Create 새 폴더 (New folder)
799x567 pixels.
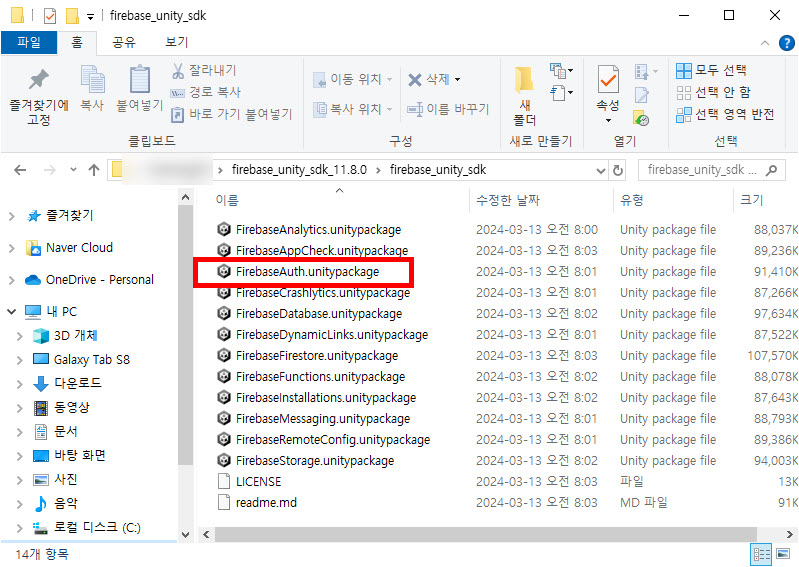click(x=524, y=96)
